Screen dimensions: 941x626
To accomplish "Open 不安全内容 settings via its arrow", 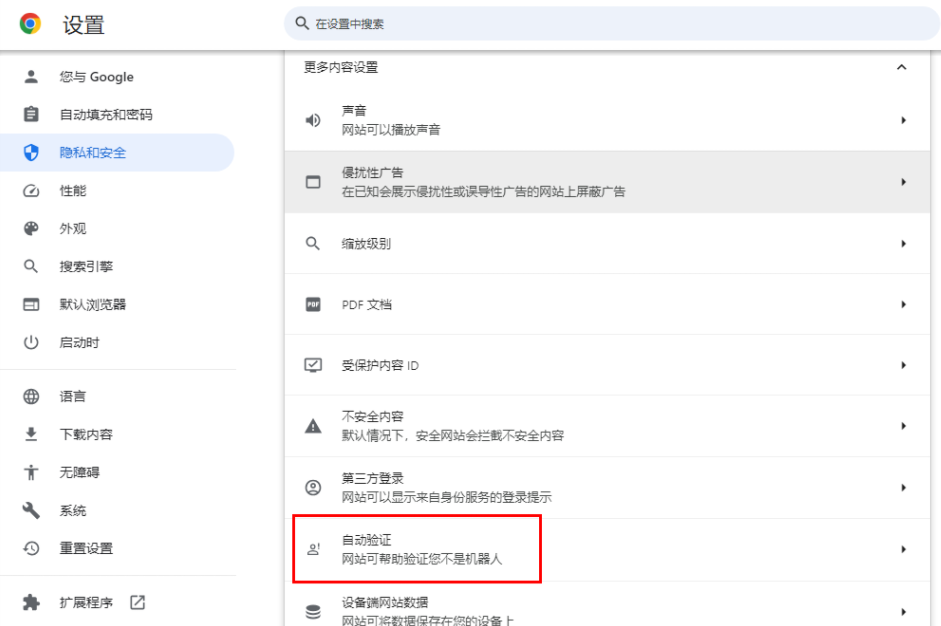I will point(903,426).
